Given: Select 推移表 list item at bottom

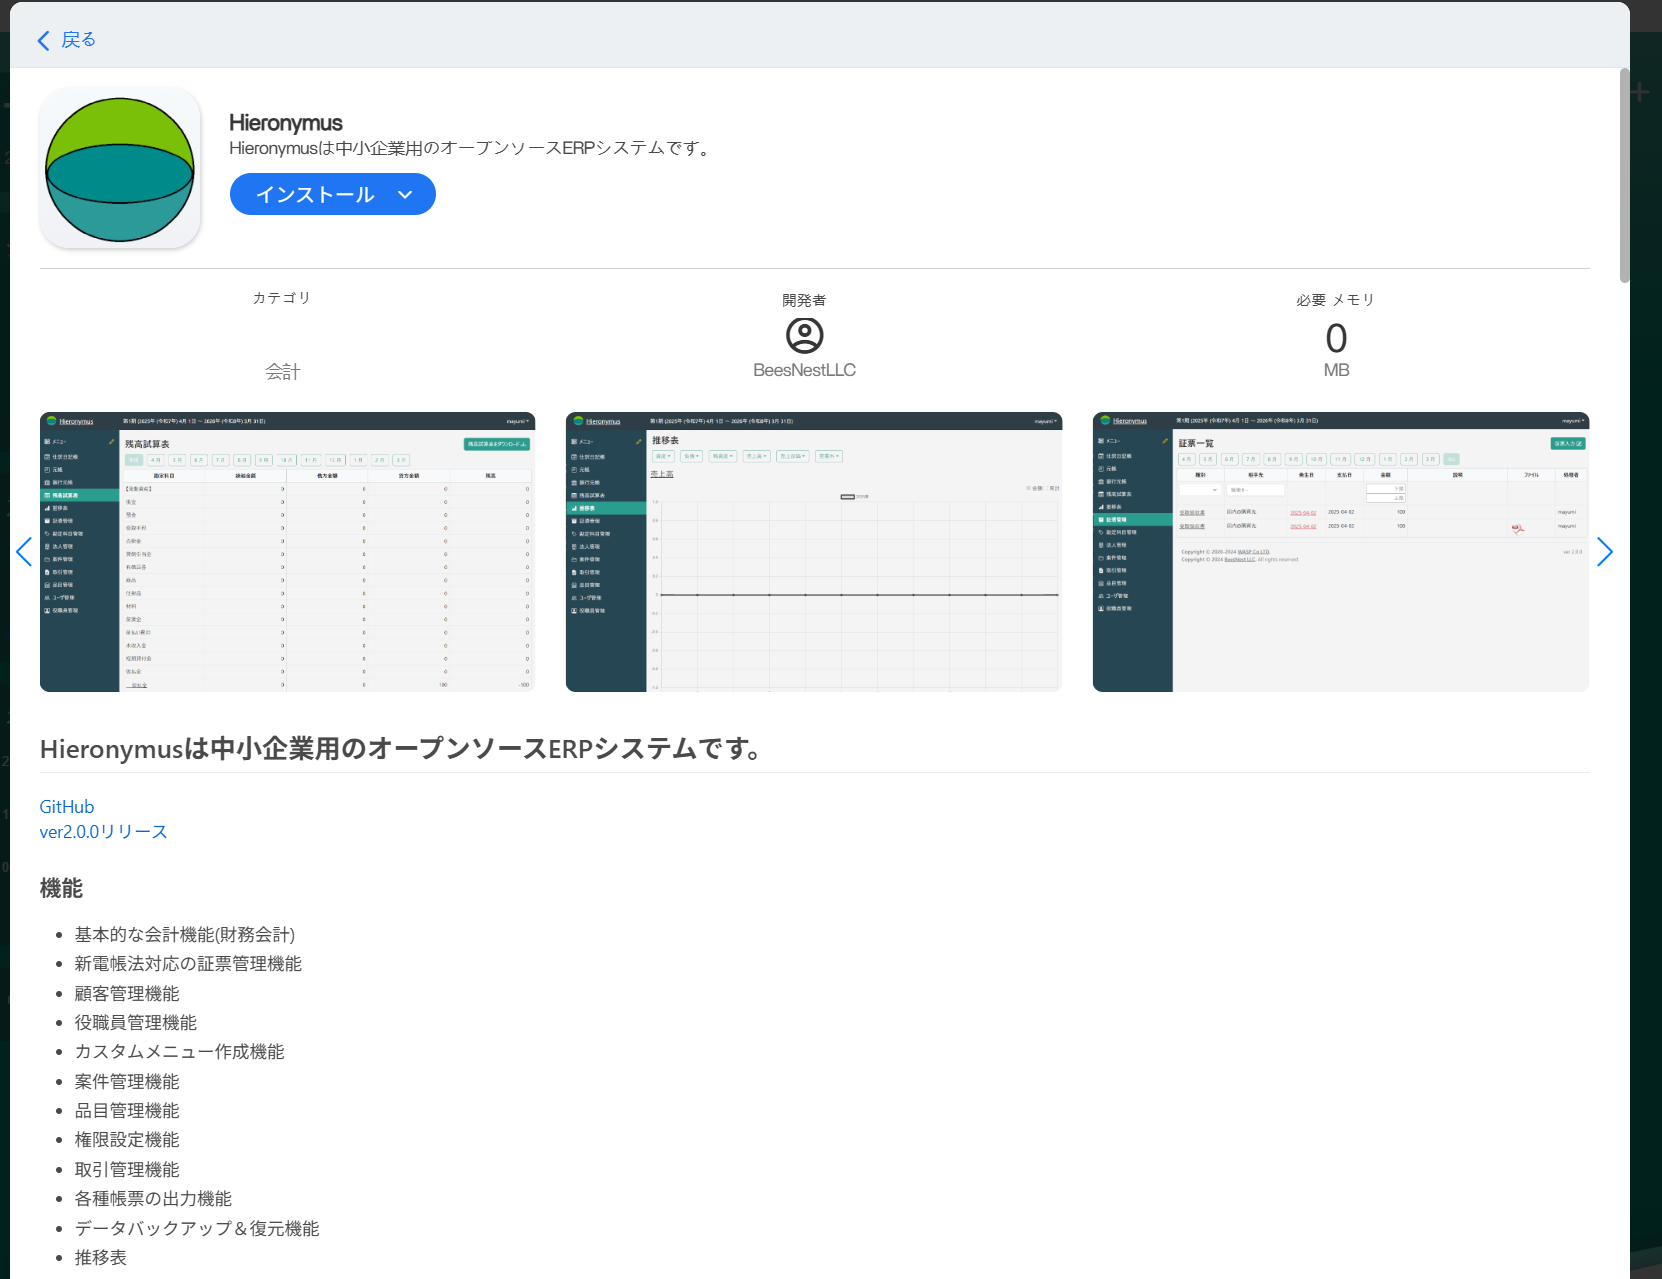Looking at the screenshot, I should (101, 1258).
